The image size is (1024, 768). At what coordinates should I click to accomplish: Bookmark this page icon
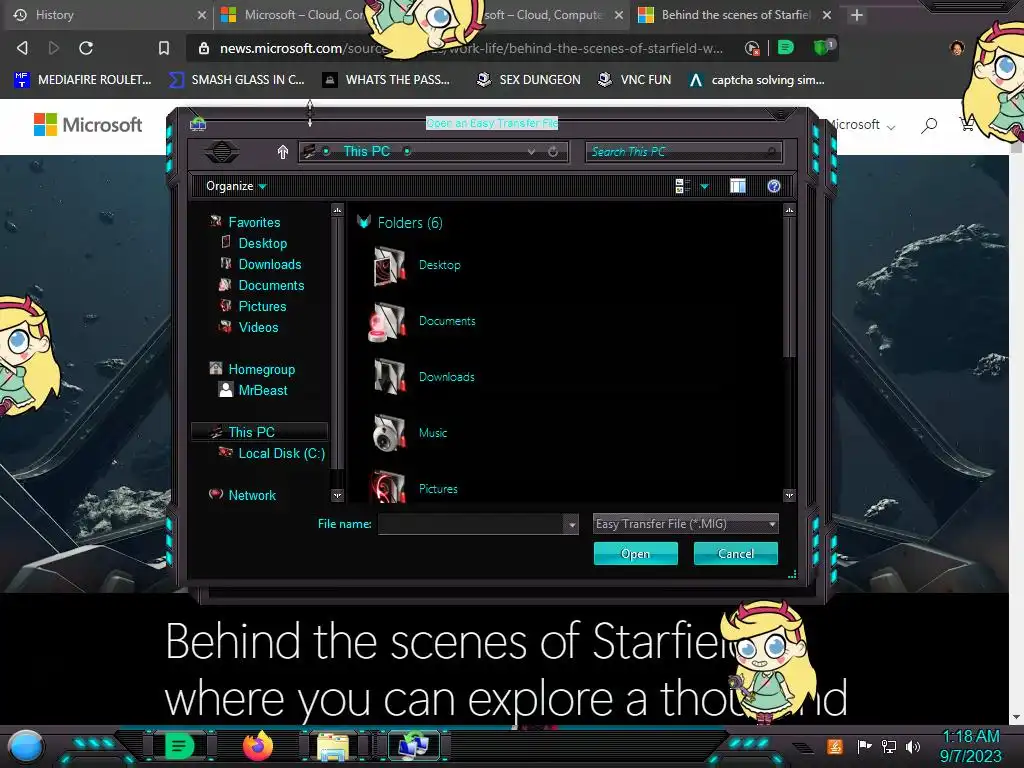click(x=164, y=48)
